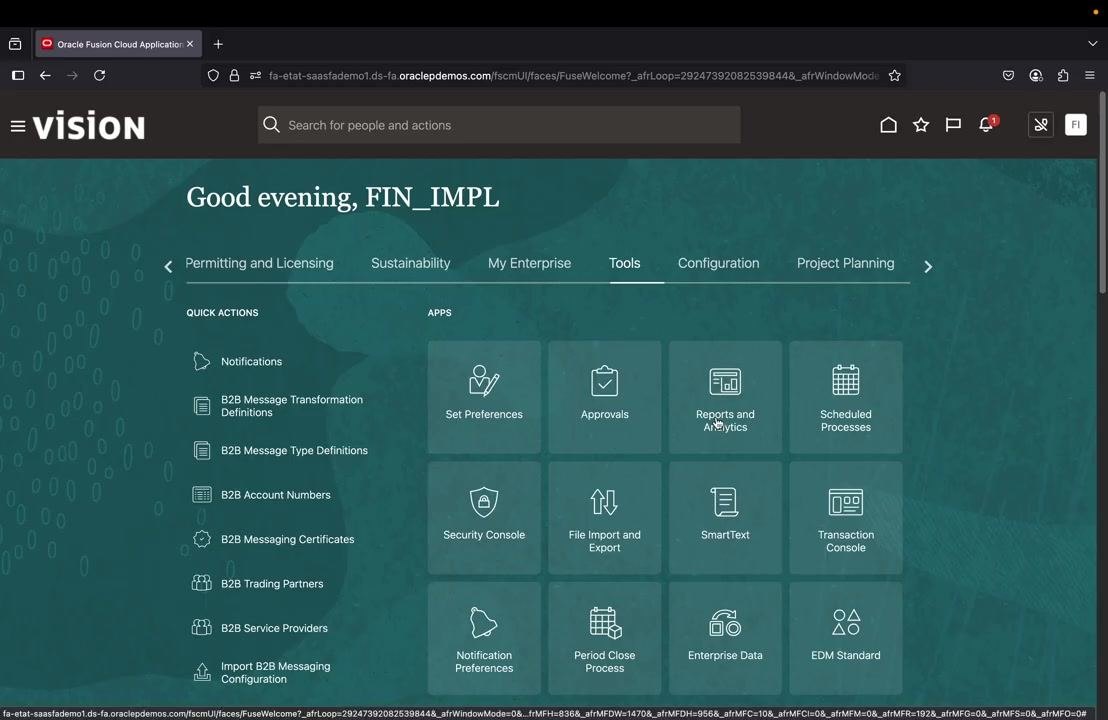Open File Import and Export
Viewport: 1108px width, 720px height.
point(605,518)
